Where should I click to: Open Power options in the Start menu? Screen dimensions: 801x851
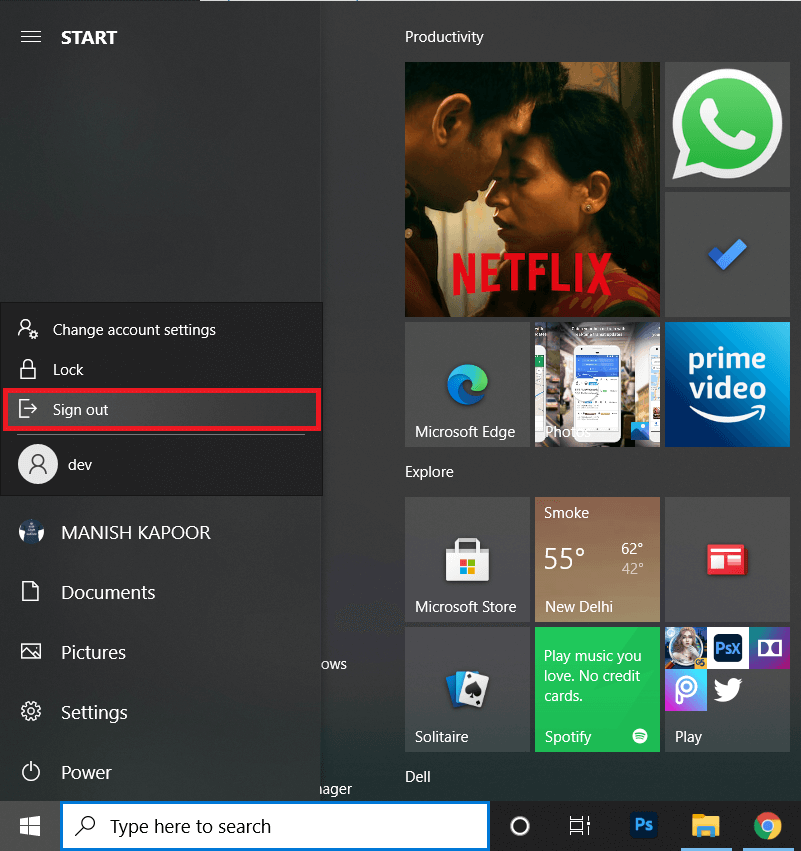tap(85, 772)
